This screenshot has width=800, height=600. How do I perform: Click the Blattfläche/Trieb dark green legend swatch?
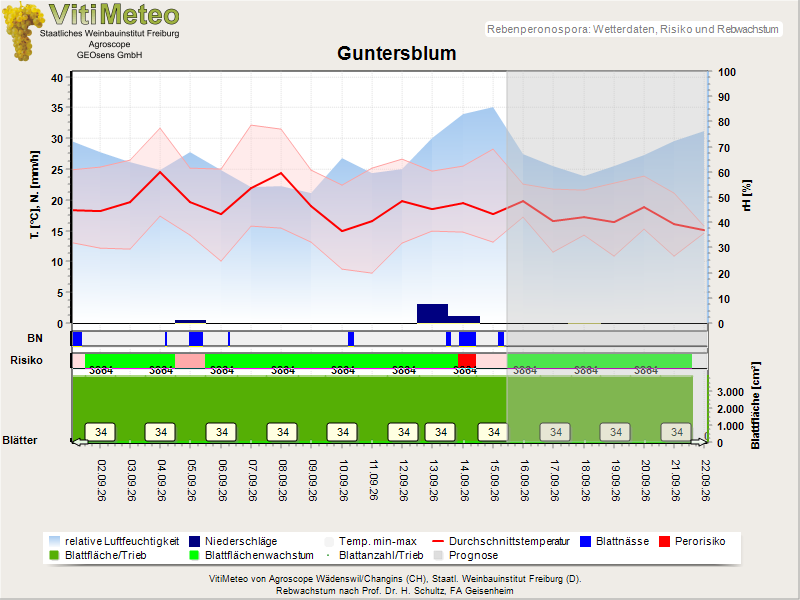[x=55, y=555]
